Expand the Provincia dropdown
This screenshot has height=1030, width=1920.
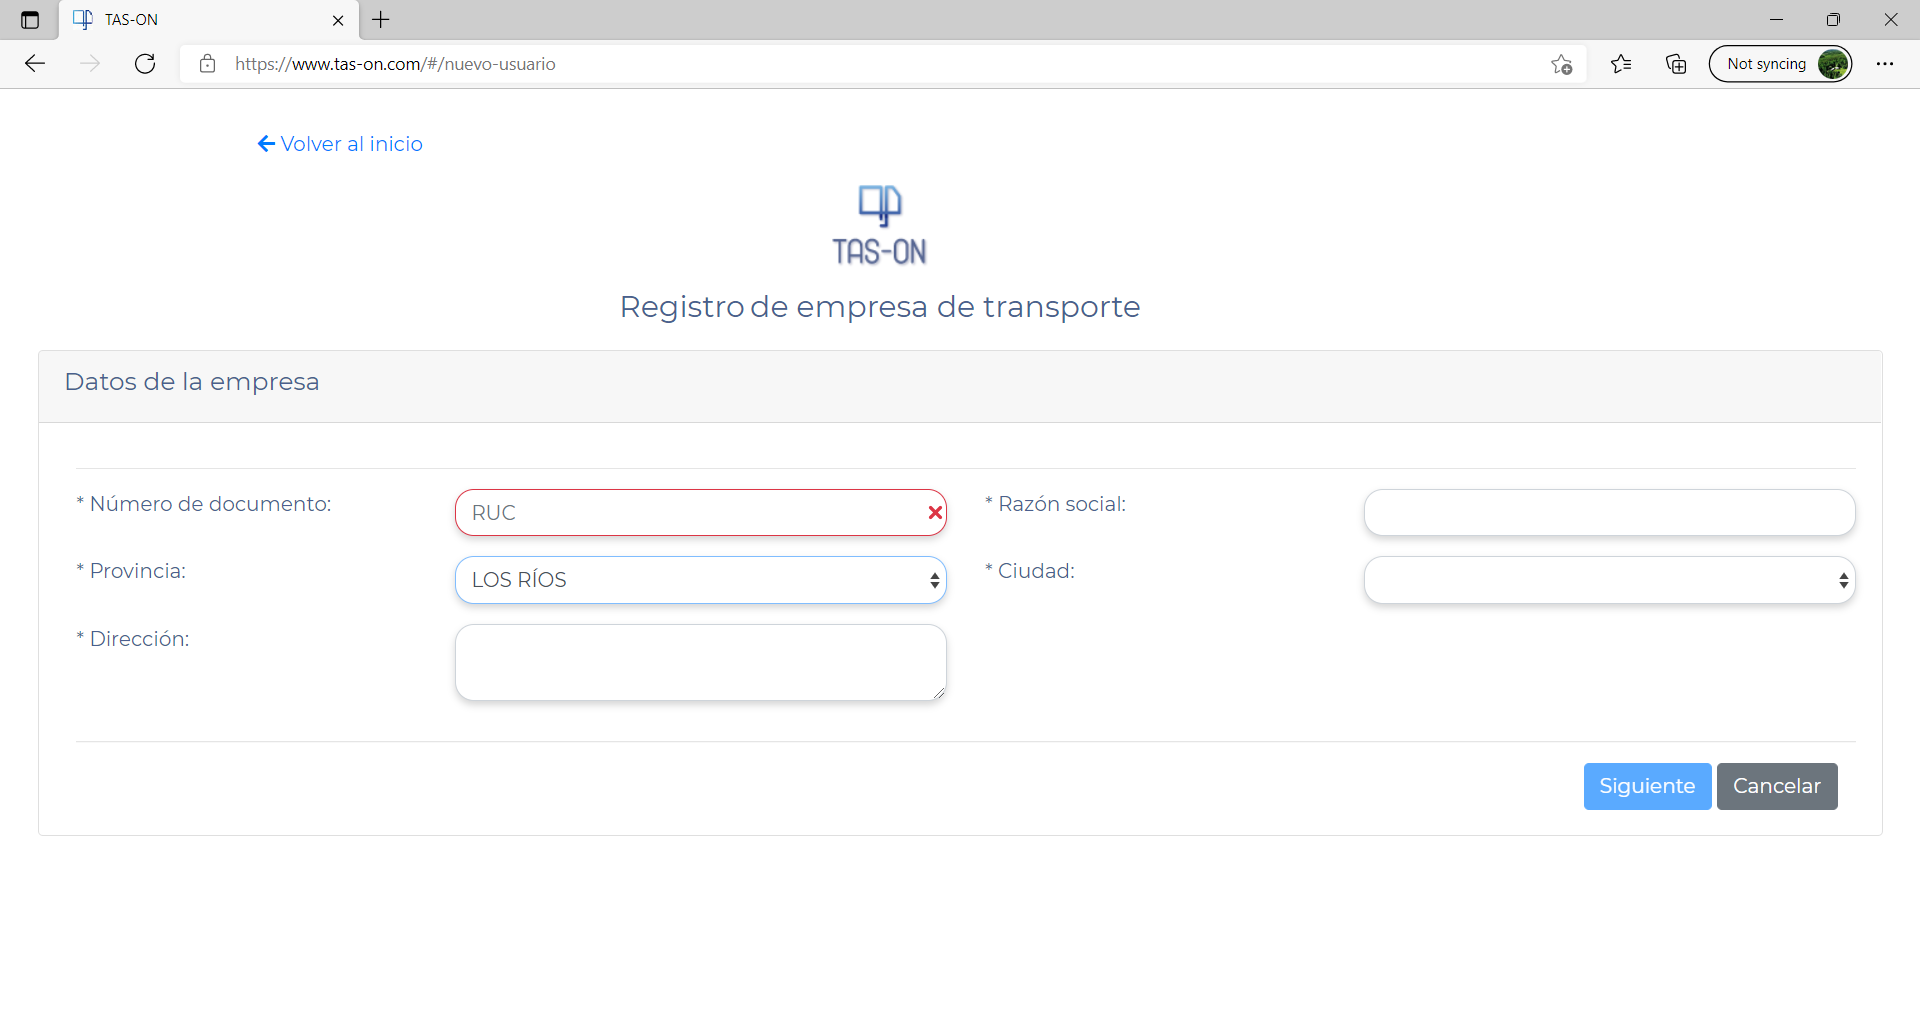pyautogui.click(x=700, y=580)
